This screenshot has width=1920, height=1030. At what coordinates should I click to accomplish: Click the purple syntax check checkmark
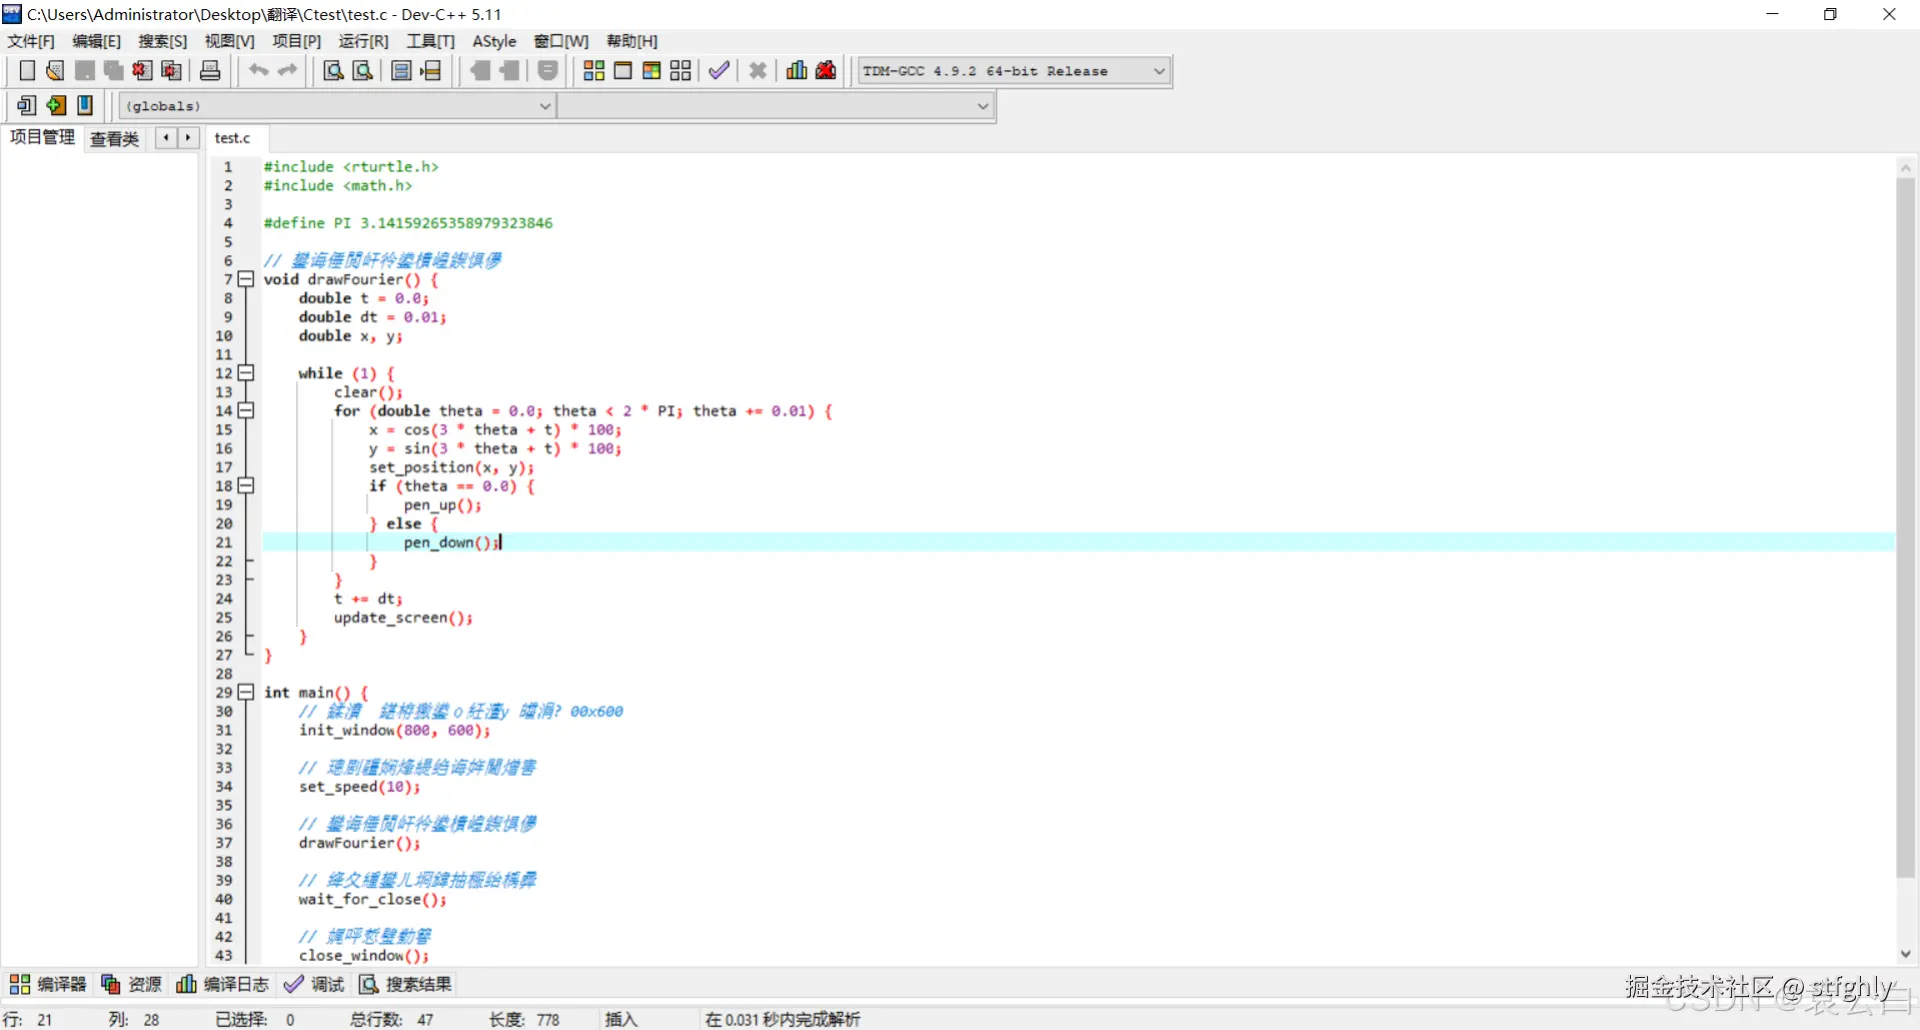[719, 71]
